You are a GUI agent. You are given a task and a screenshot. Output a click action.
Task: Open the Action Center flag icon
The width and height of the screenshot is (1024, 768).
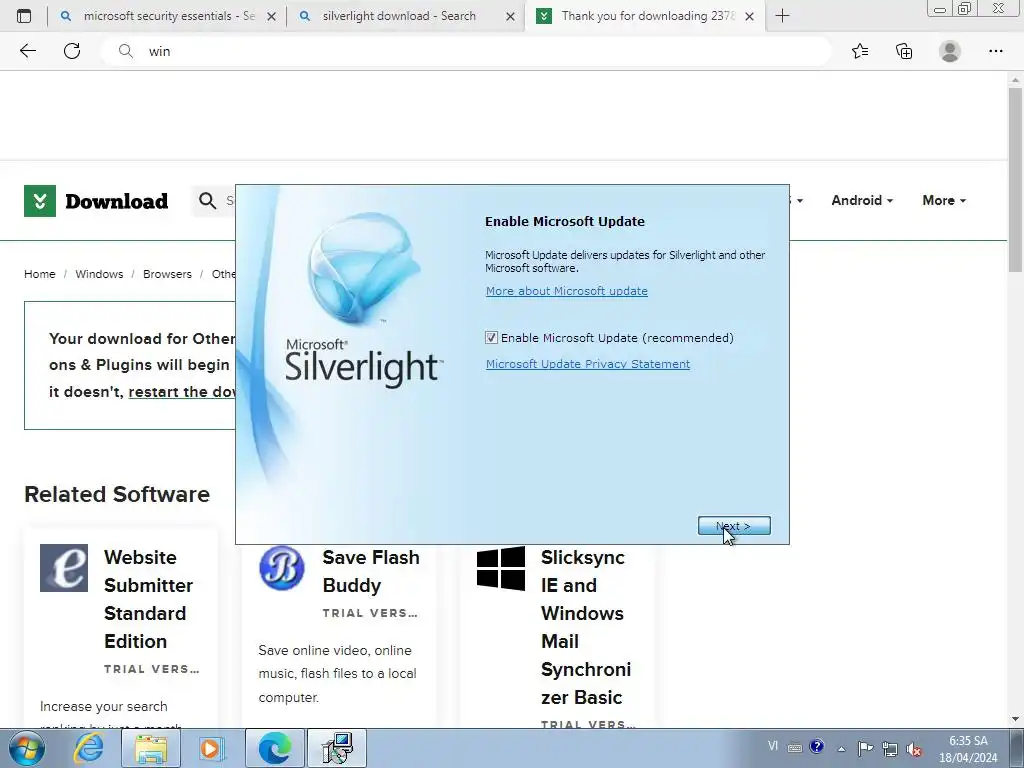point(865,748)
